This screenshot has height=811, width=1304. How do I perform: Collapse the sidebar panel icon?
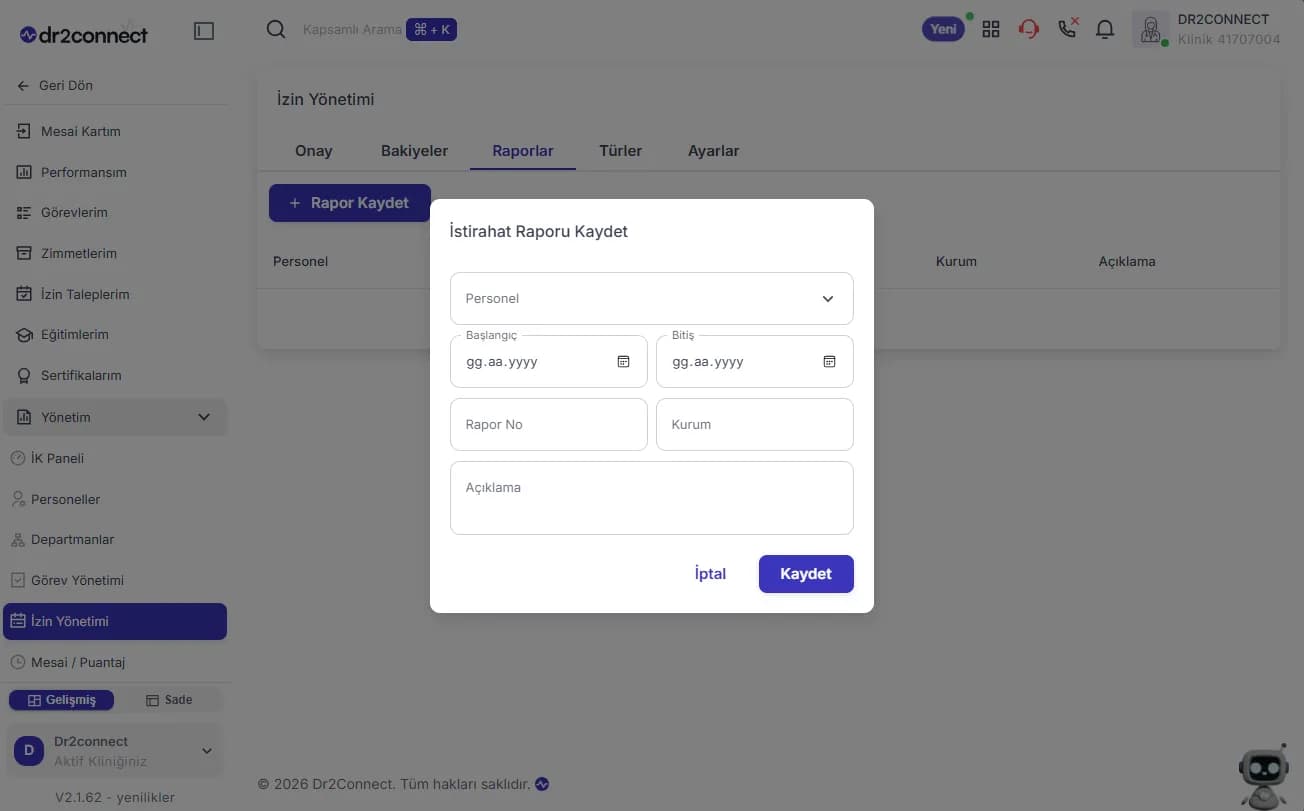coord(204,31)
